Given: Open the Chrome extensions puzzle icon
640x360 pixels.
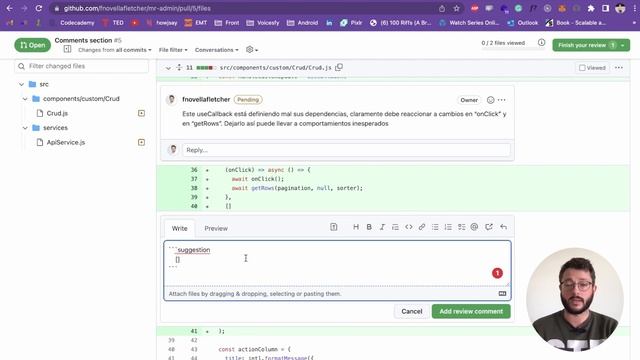Looking at the screenshot, I should point(591,8).
